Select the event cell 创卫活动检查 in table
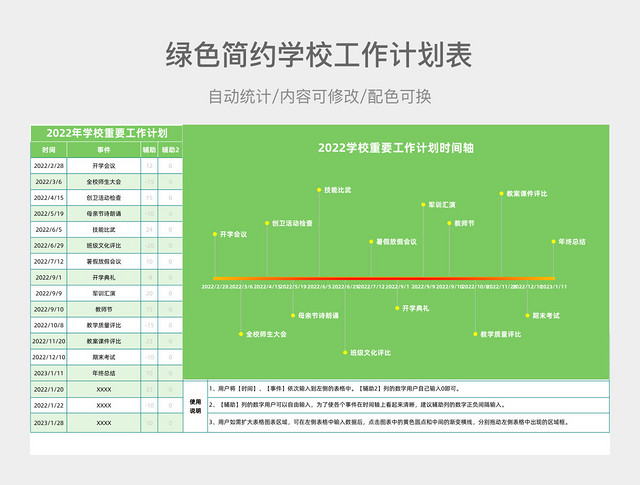Image resolution: width=640 pixels, height=485 pixels. [x=104, y=198]
